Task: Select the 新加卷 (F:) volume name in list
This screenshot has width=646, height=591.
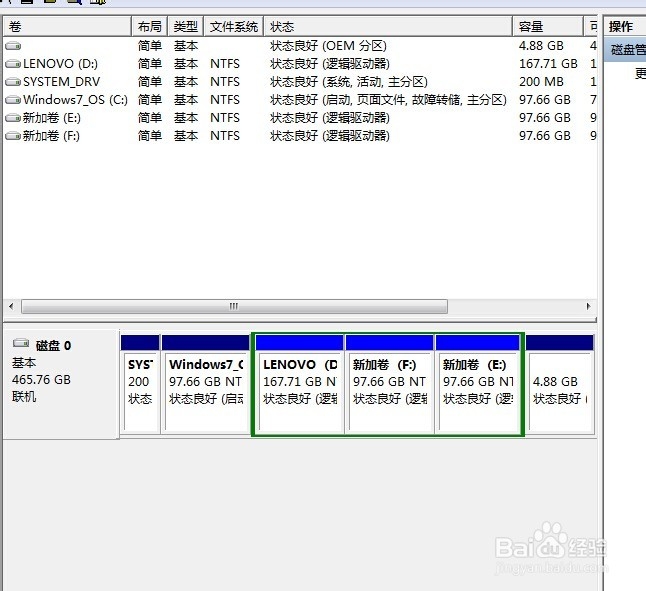Action: (x=51, y=135)
